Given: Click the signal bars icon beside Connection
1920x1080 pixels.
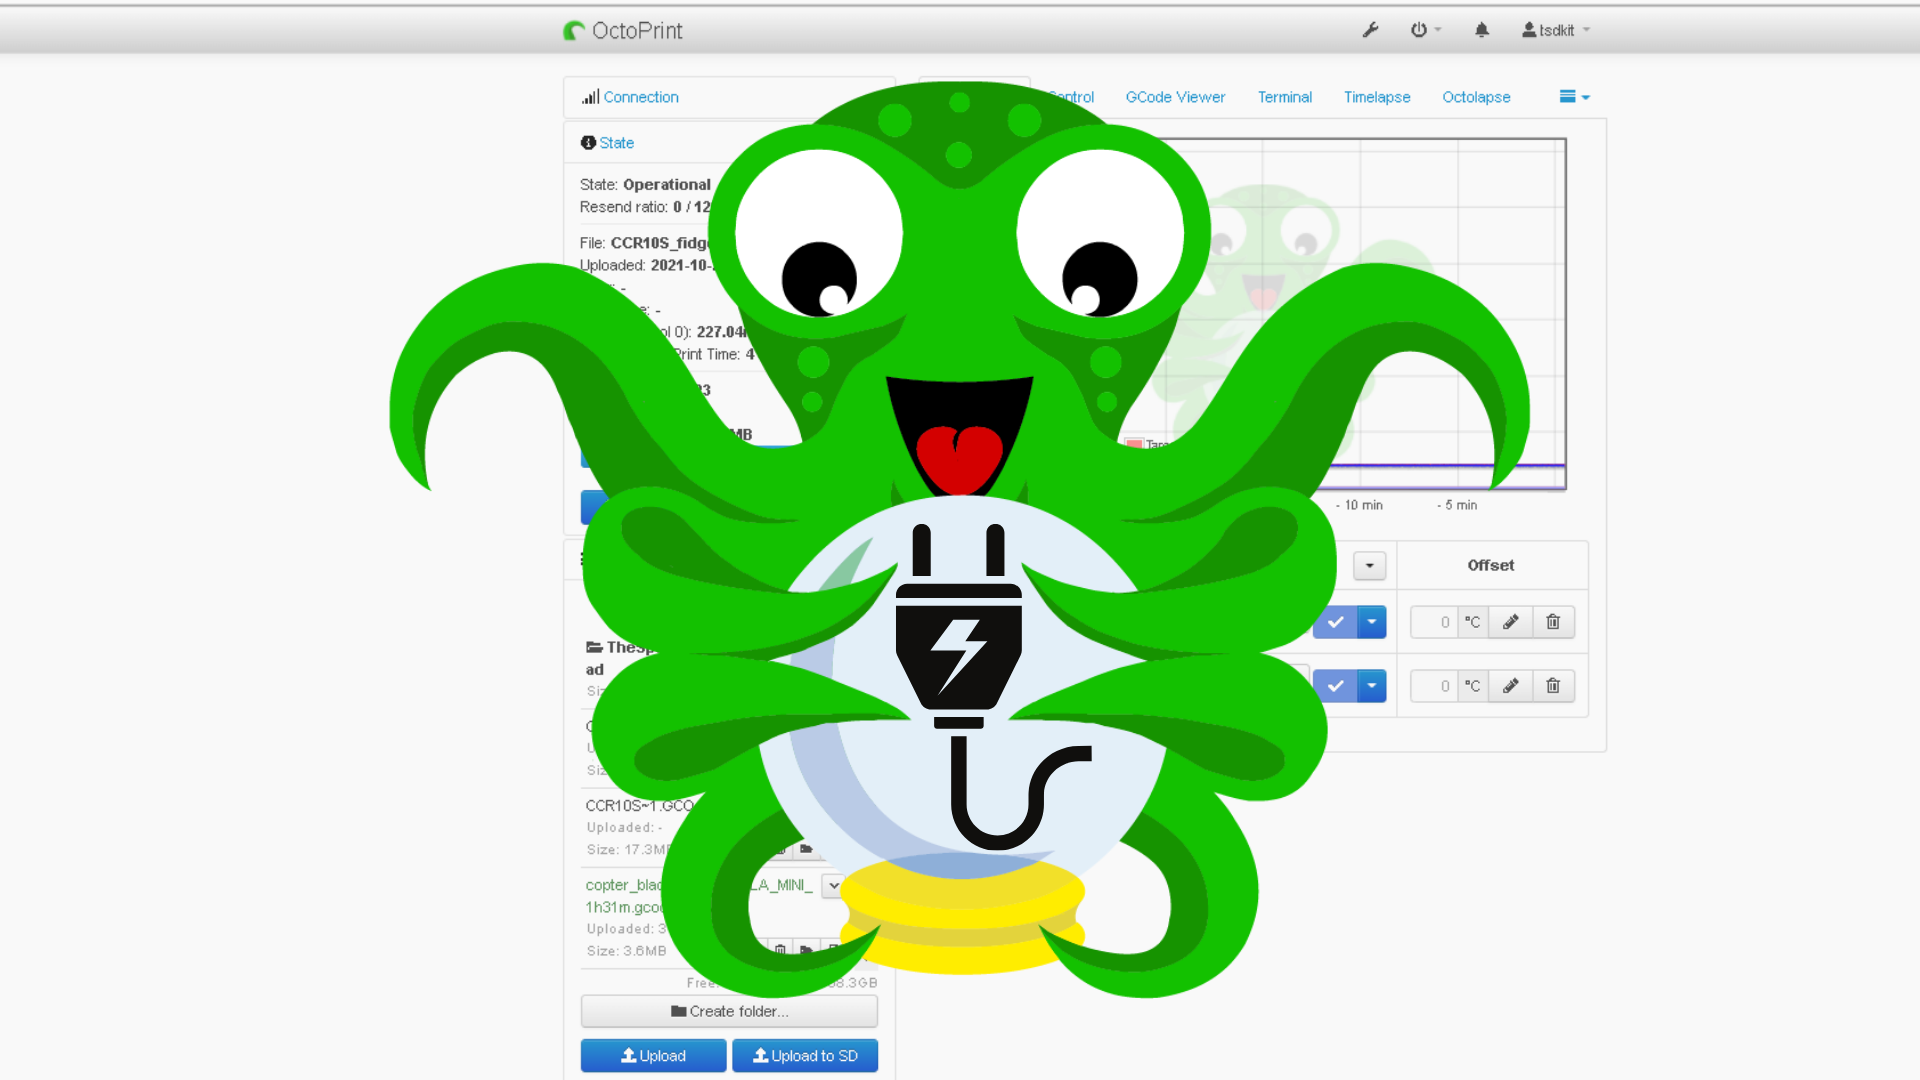Looking at the screenshot, I should click(591, 97).
